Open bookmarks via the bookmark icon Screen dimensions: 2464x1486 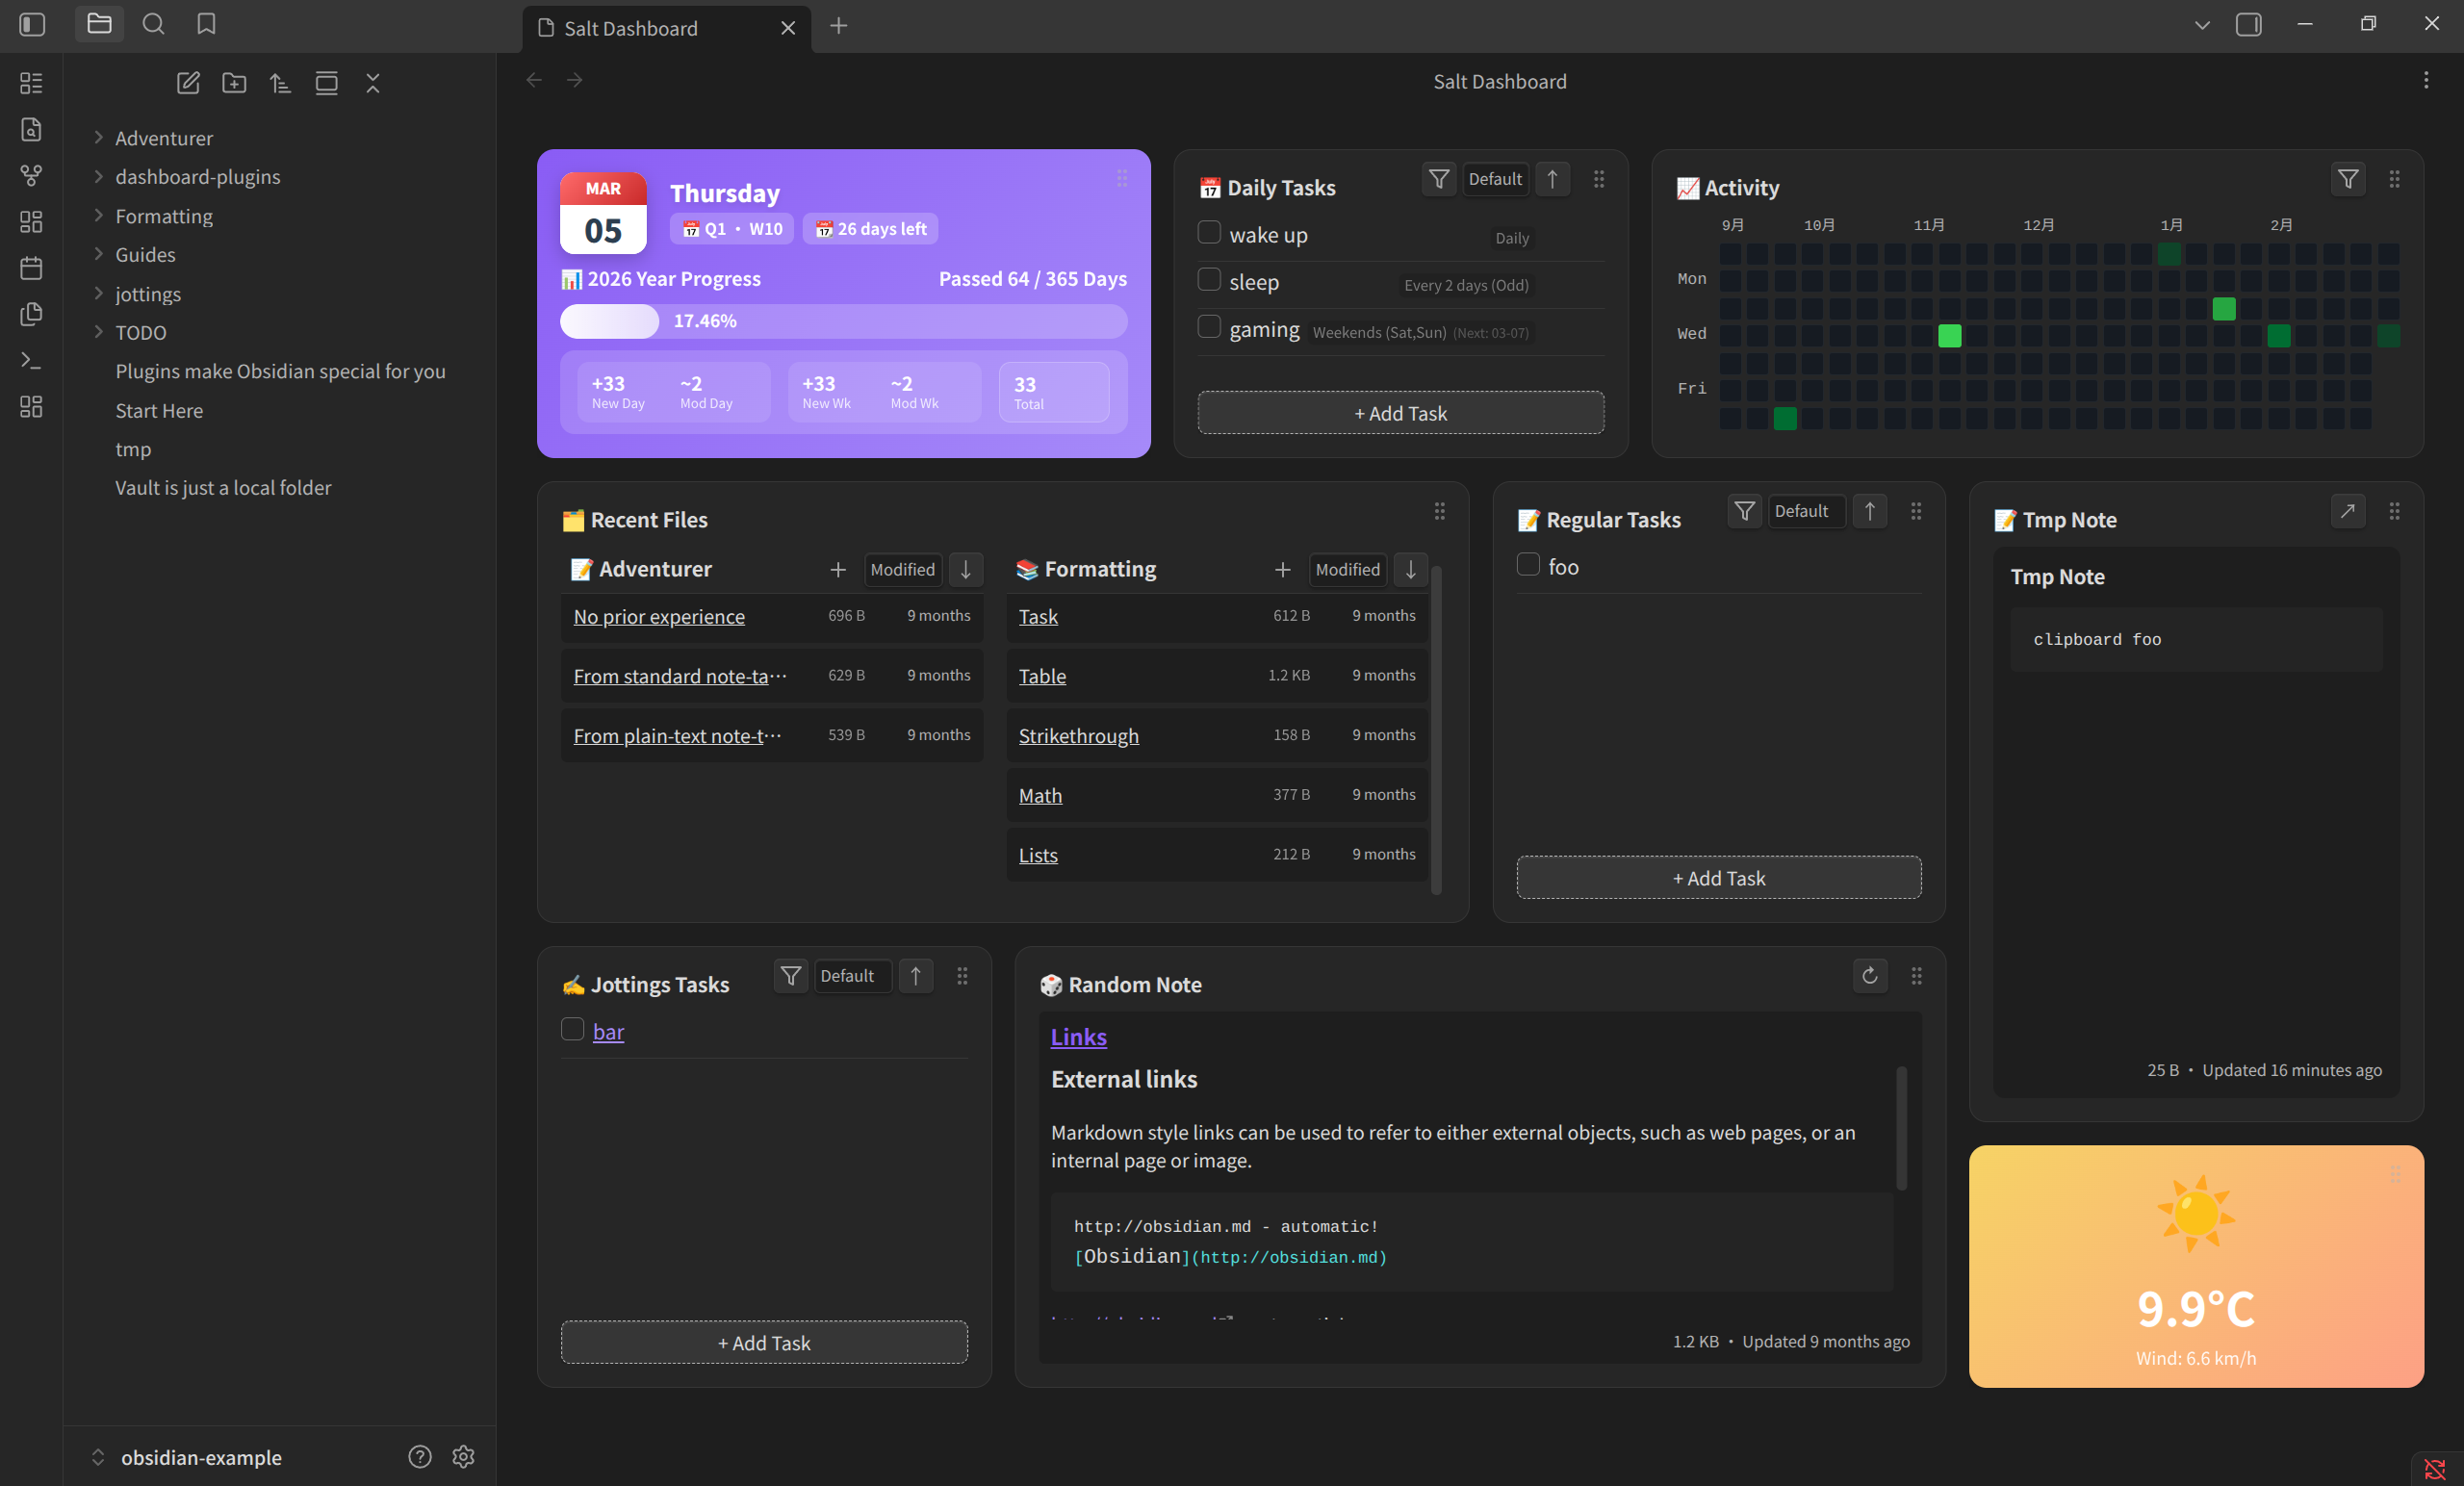[206, 23]
